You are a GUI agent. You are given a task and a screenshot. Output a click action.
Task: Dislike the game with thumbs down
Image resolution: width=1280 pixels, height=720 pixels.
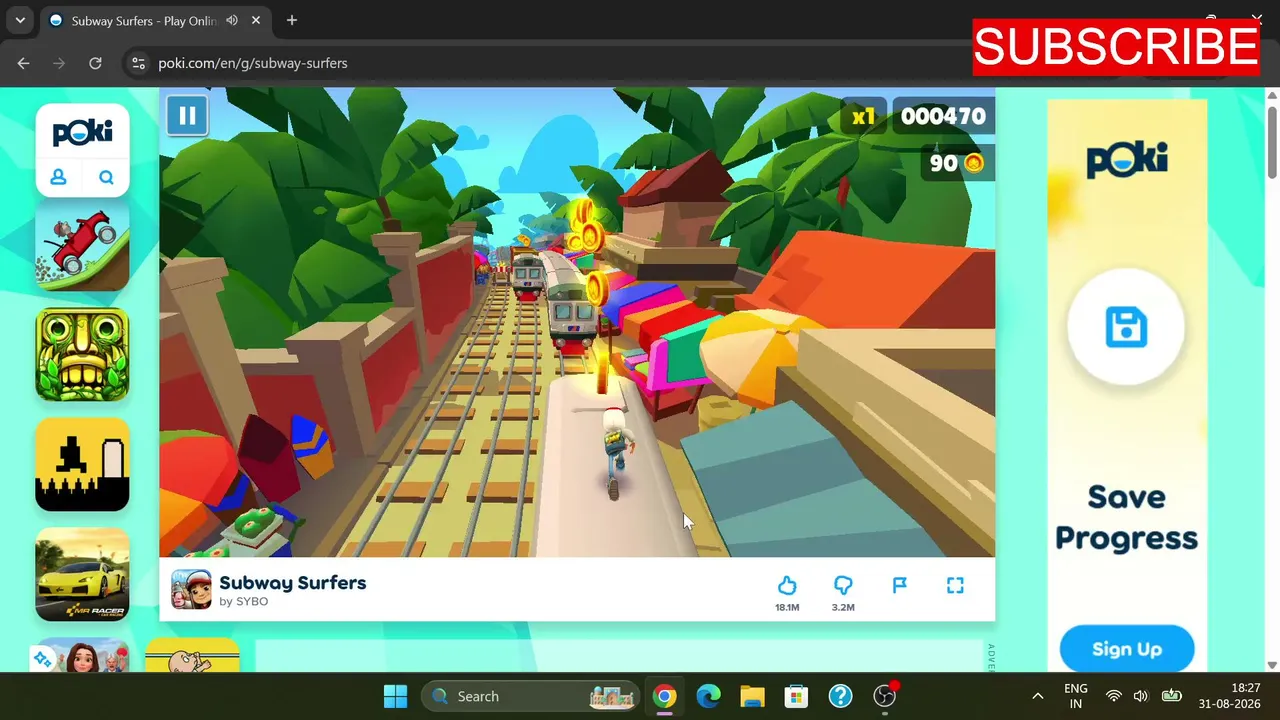843,585
